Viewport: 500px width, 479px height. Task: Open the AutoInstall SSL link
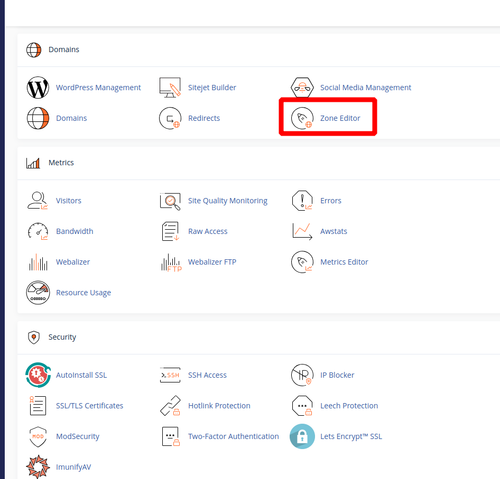[81, 375]
